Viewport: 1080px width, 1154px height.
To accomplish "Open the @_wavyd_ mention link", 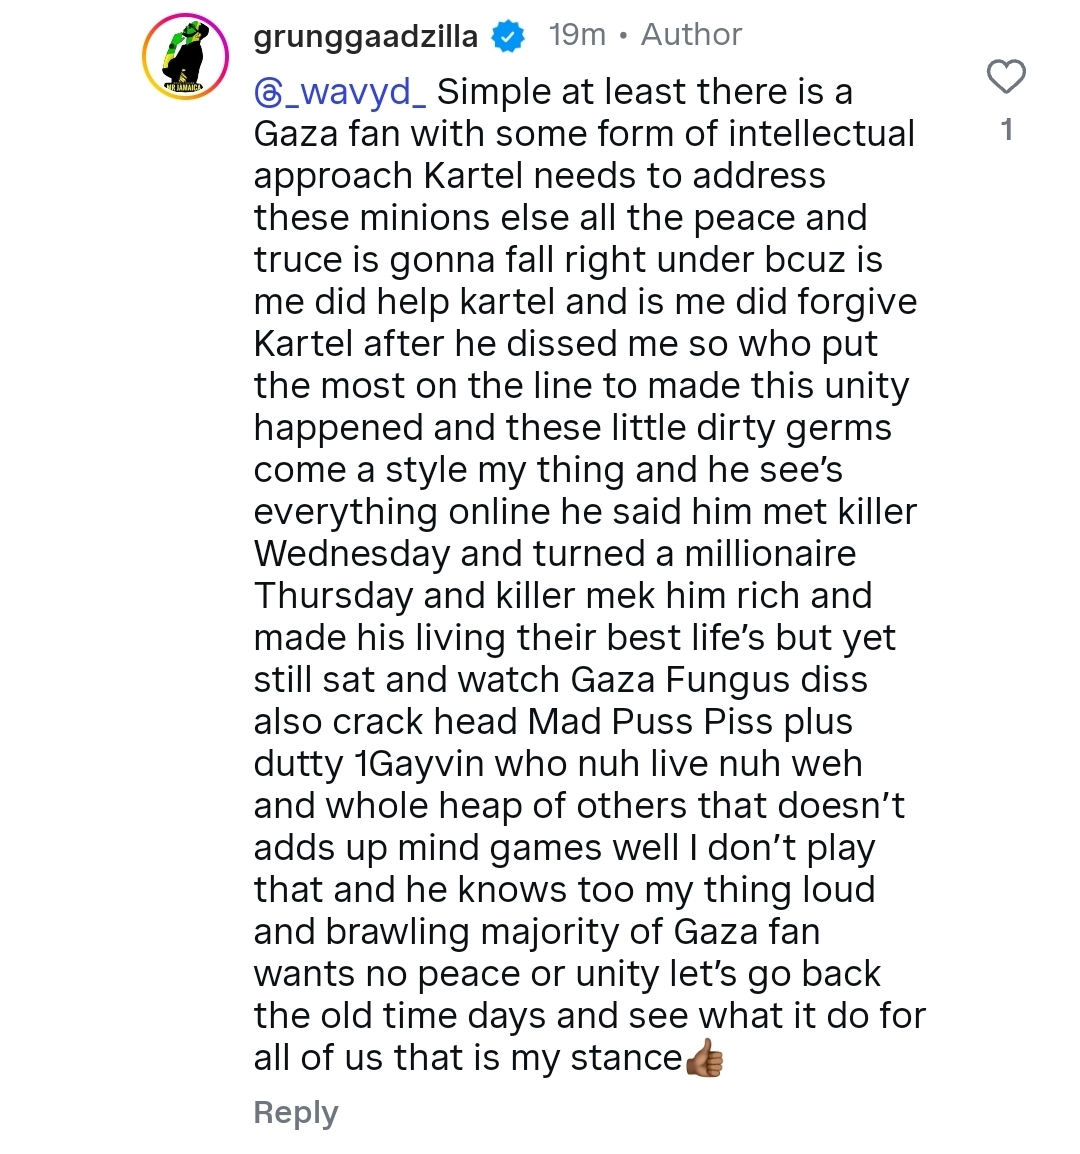I will [x=341, y=92].
